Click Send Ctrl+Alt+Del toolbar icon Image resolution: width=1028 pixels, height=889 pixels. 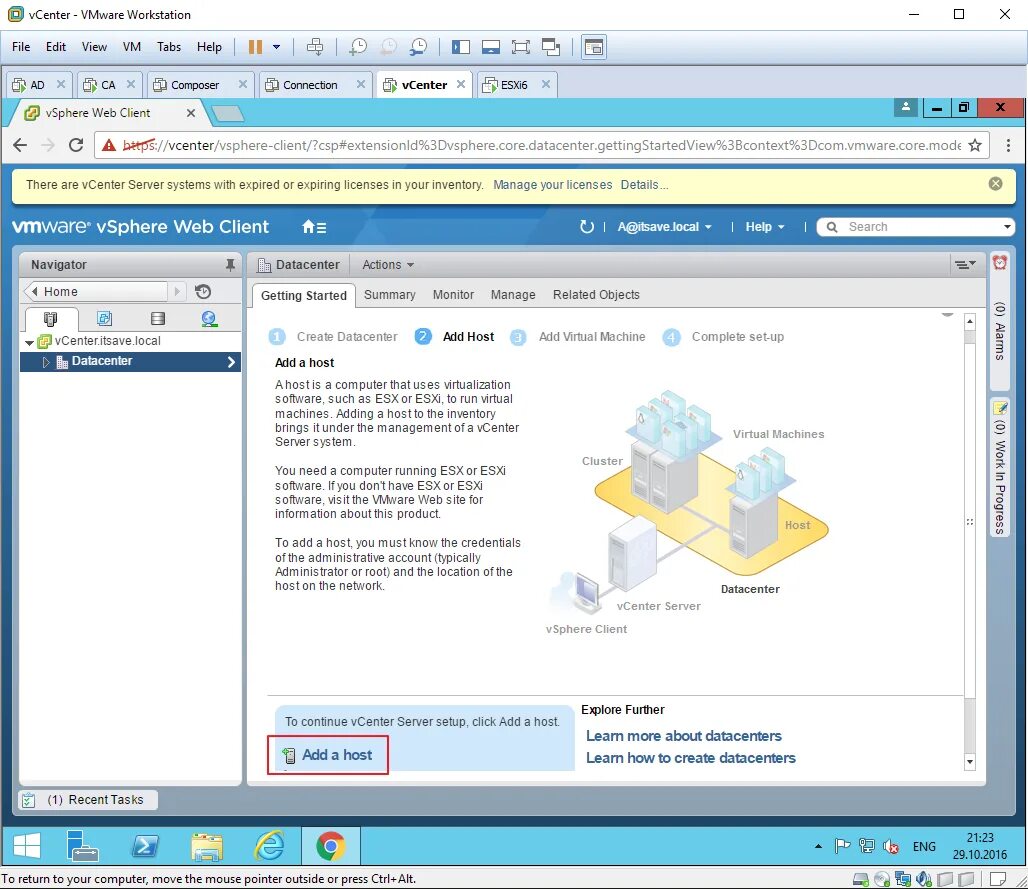click(x=315, y=47)
